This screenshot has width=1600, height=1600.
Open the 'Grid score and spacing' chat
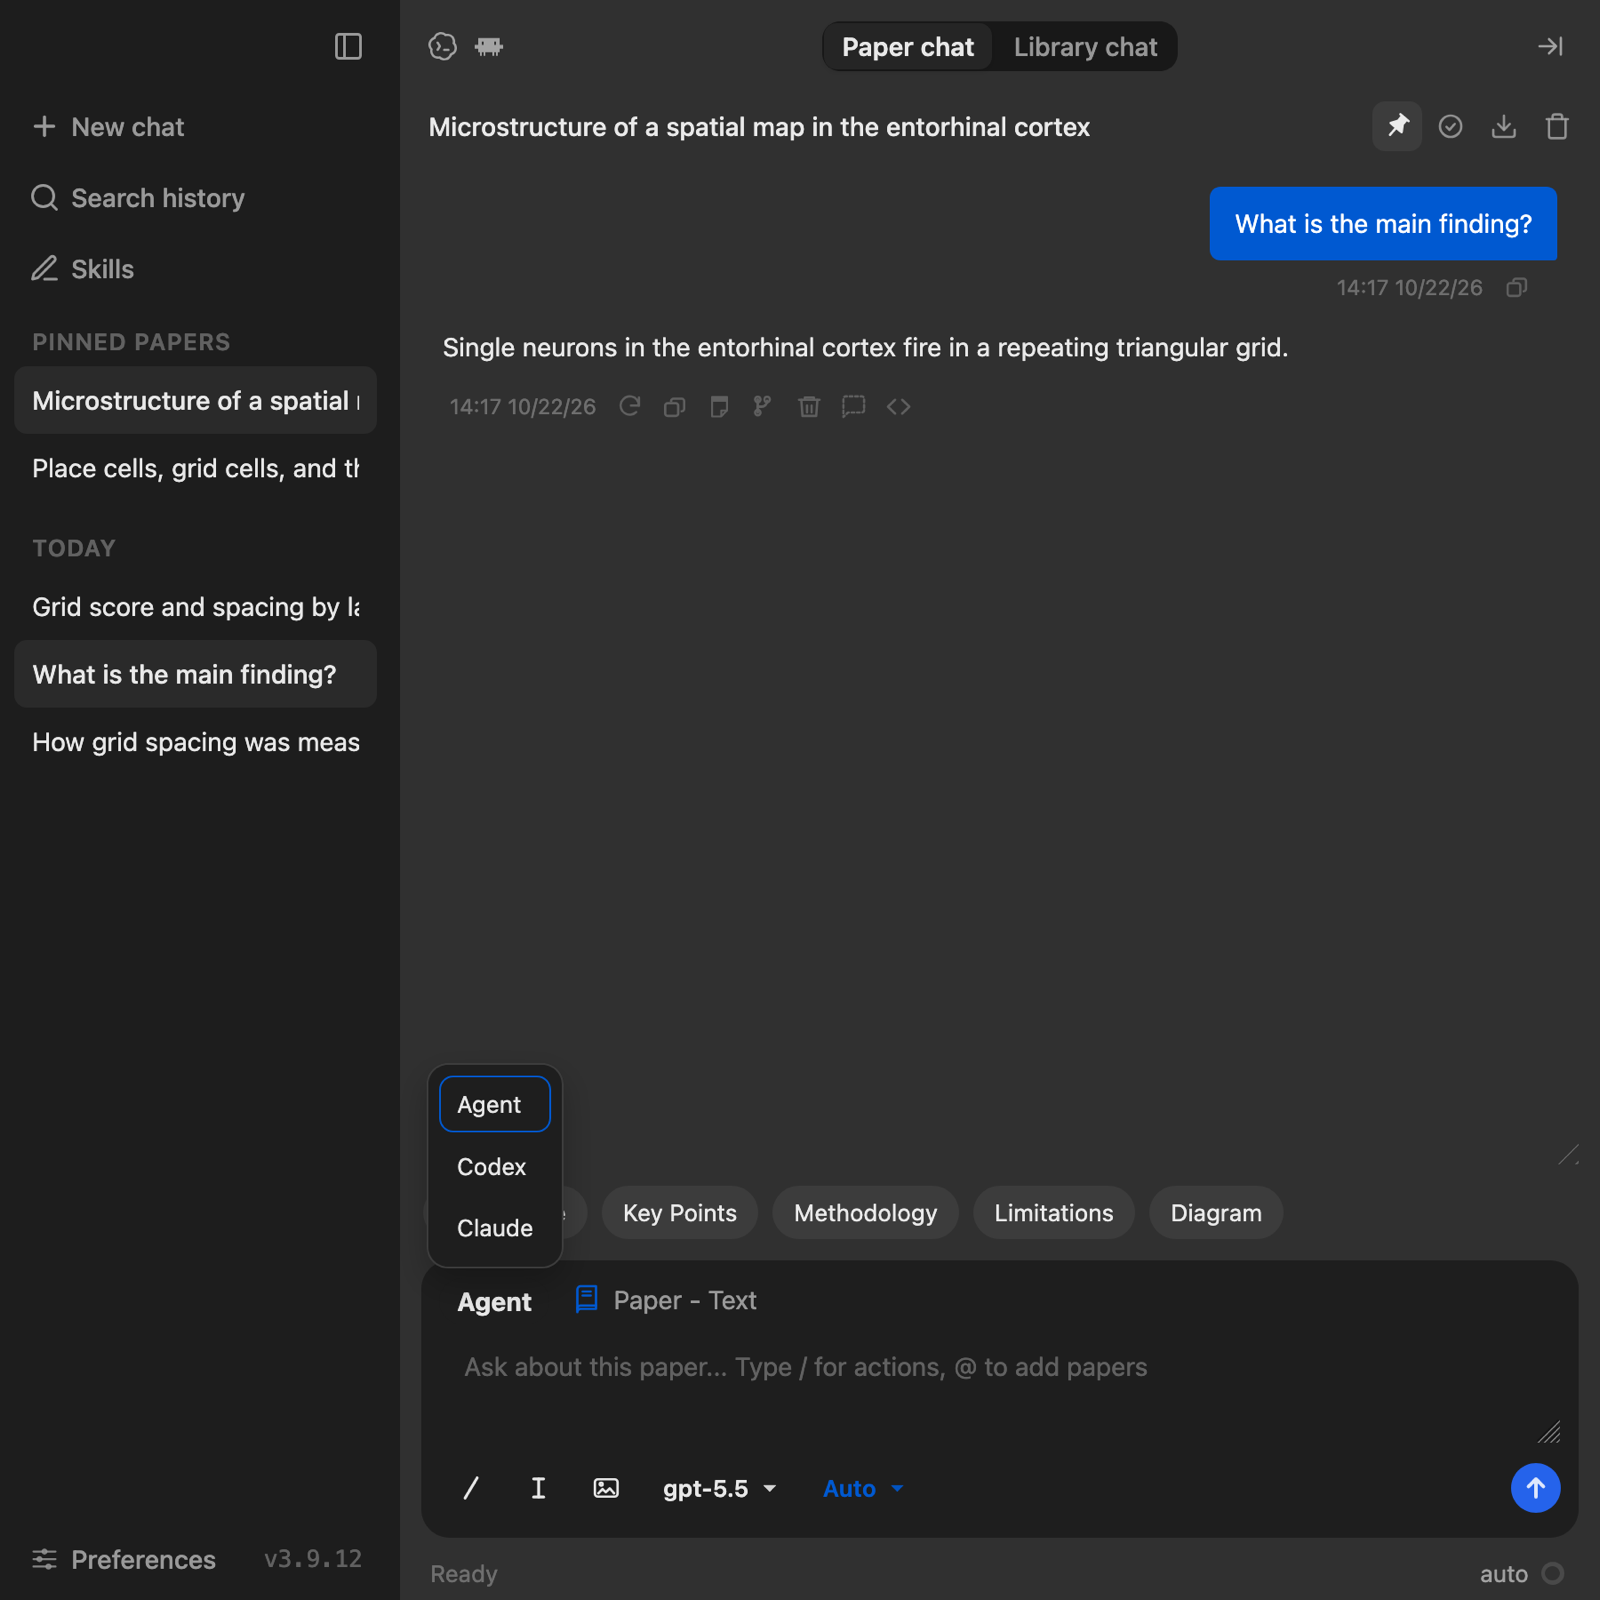tap(195, 607)
